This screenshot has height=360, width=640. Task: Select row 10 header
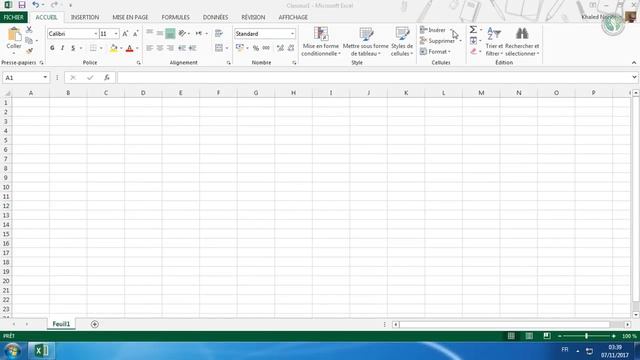click(6, 187)
